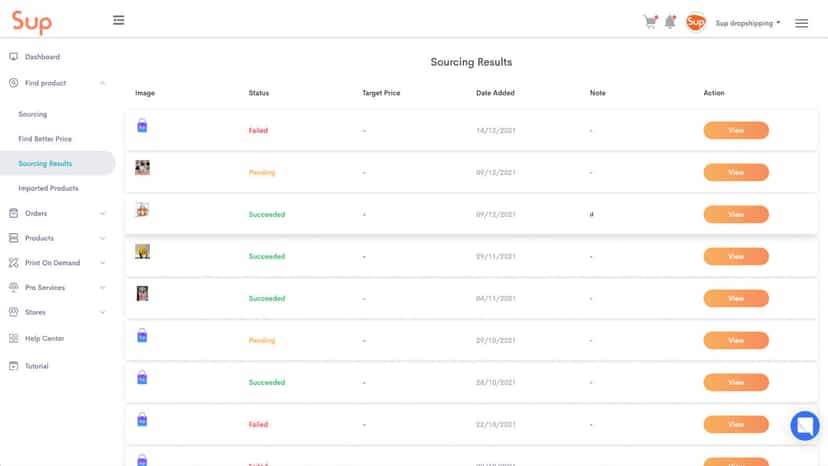The height and width of the screenshot is (466, 828).
Task: Open the notifications bell
Action: [670, 22]
